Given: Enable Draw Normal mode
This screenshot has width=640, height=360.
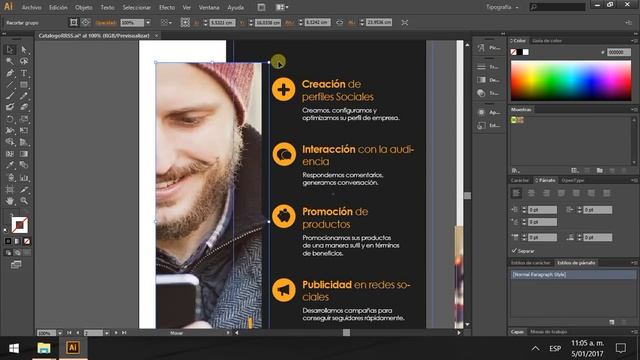Looking at the screenshot, I should [x=8, y=253].
